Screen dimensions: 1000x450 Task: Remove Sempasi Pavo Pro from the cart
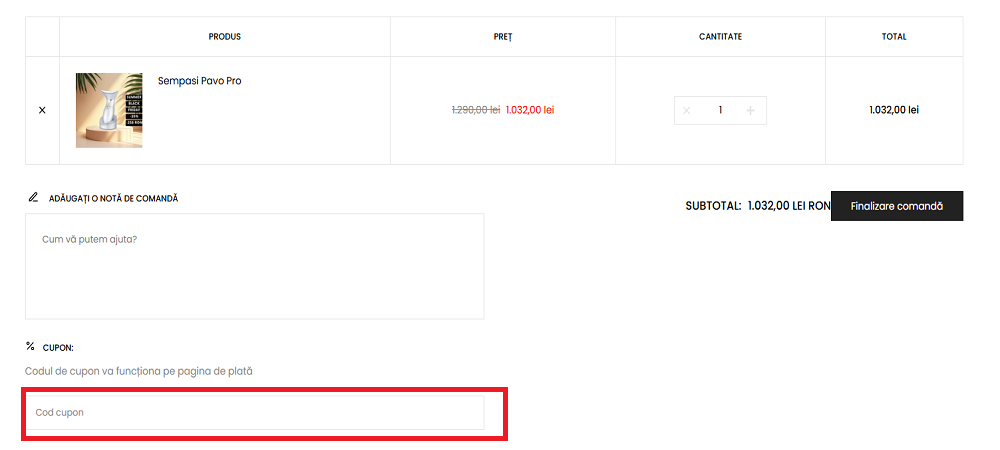pos(42,110)
